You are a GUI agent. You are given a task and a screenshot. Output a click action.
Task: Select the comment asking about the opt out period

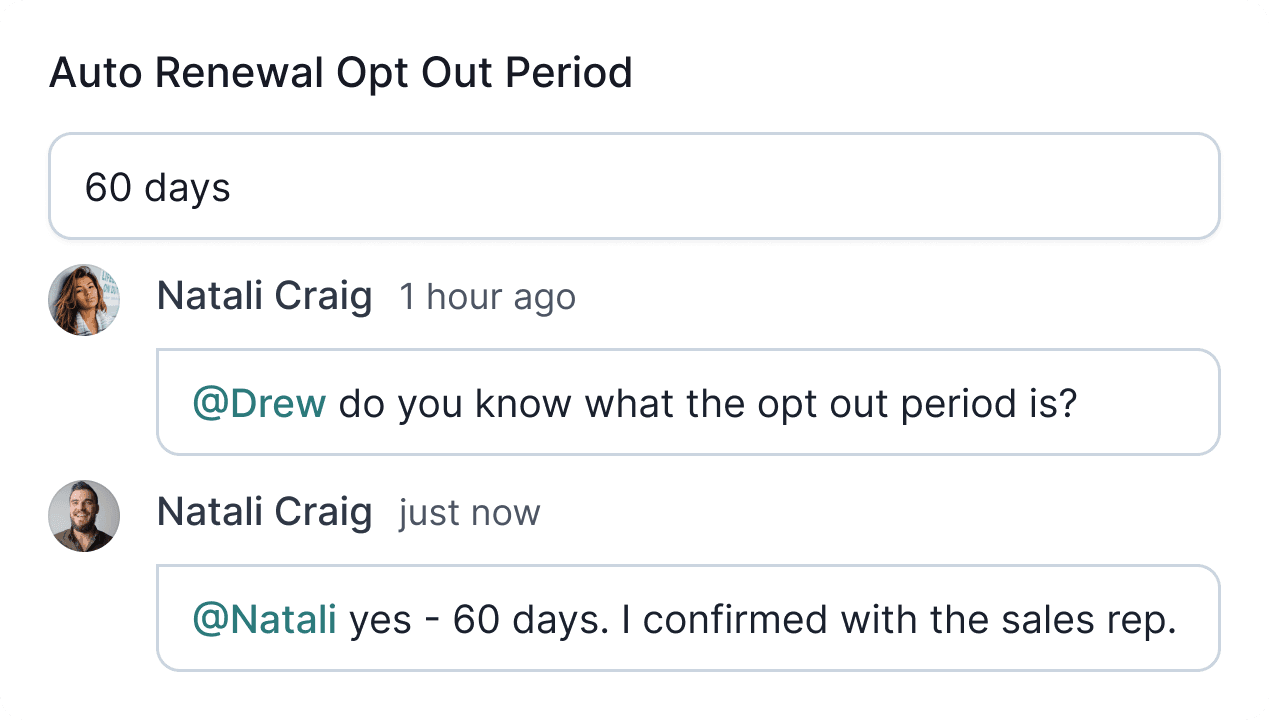[x=688, y=402]
